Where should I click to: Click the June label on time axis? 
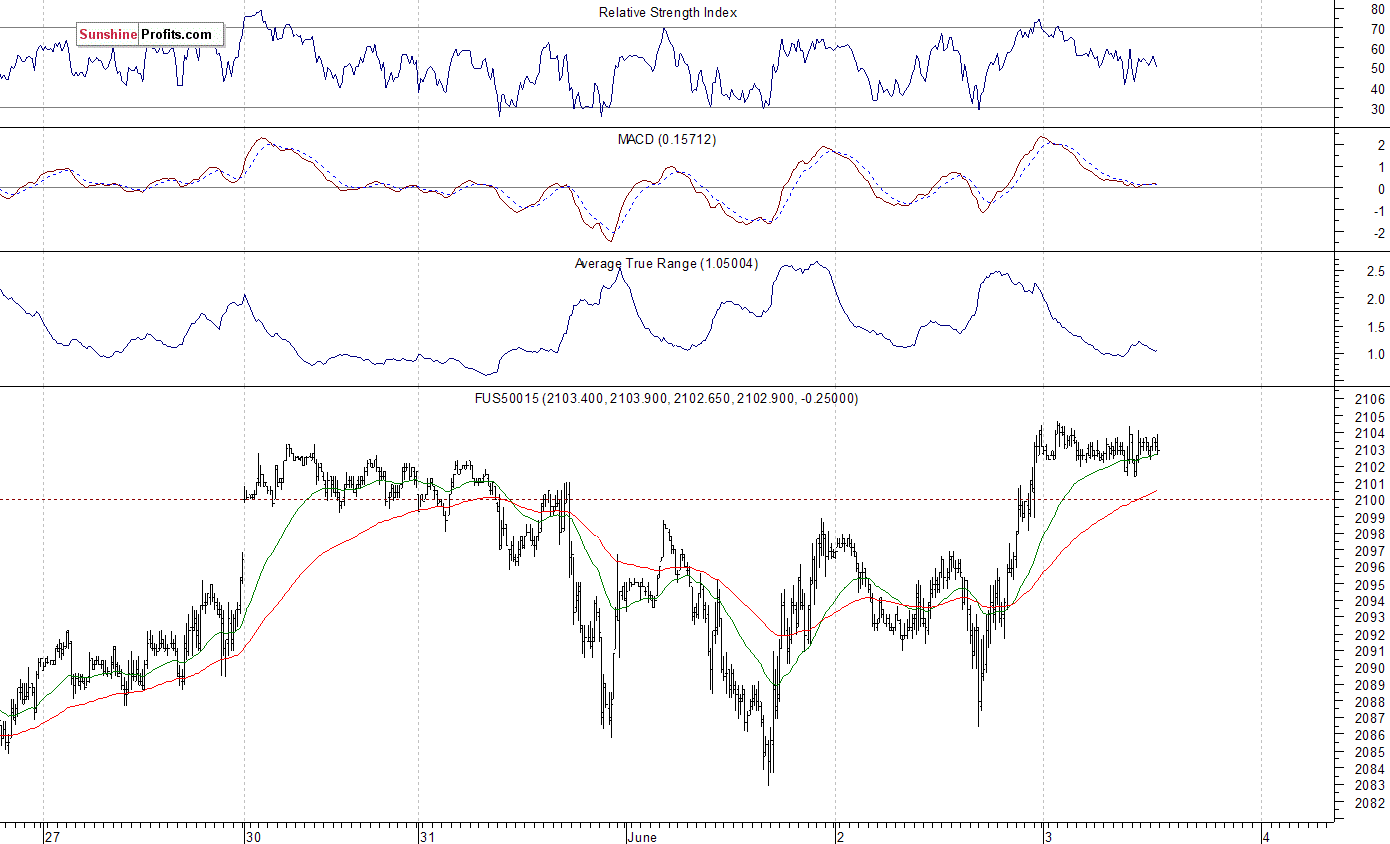[x=642, y=837]
